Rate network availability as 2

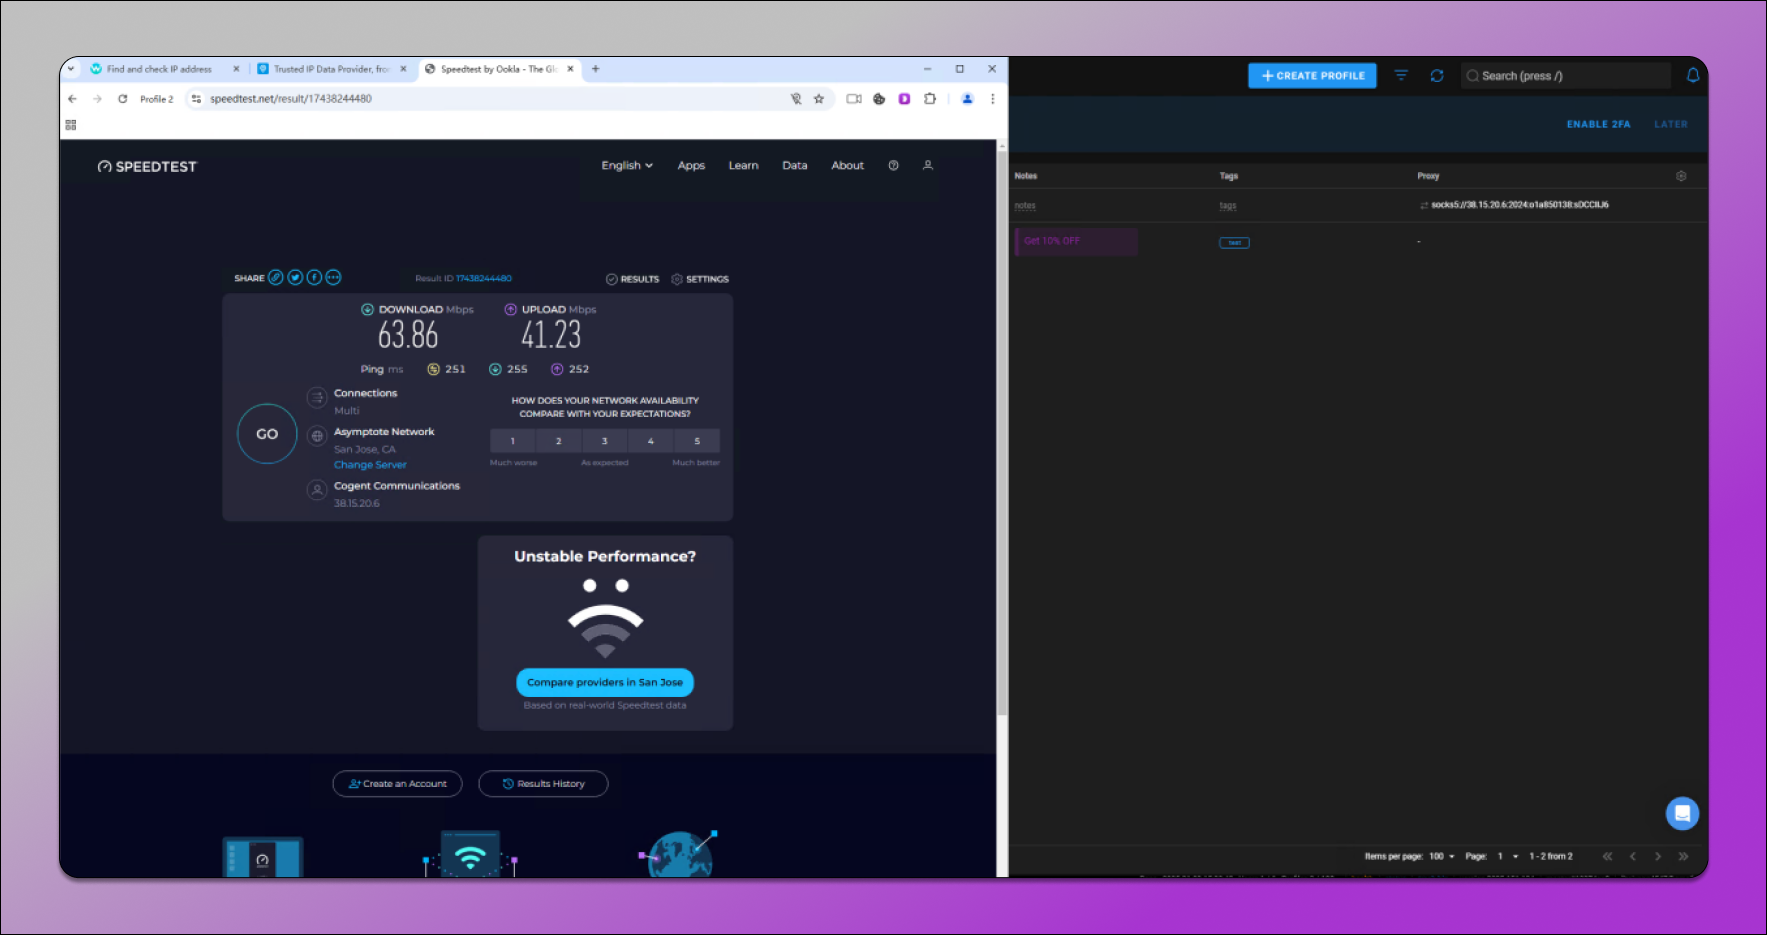559,441
